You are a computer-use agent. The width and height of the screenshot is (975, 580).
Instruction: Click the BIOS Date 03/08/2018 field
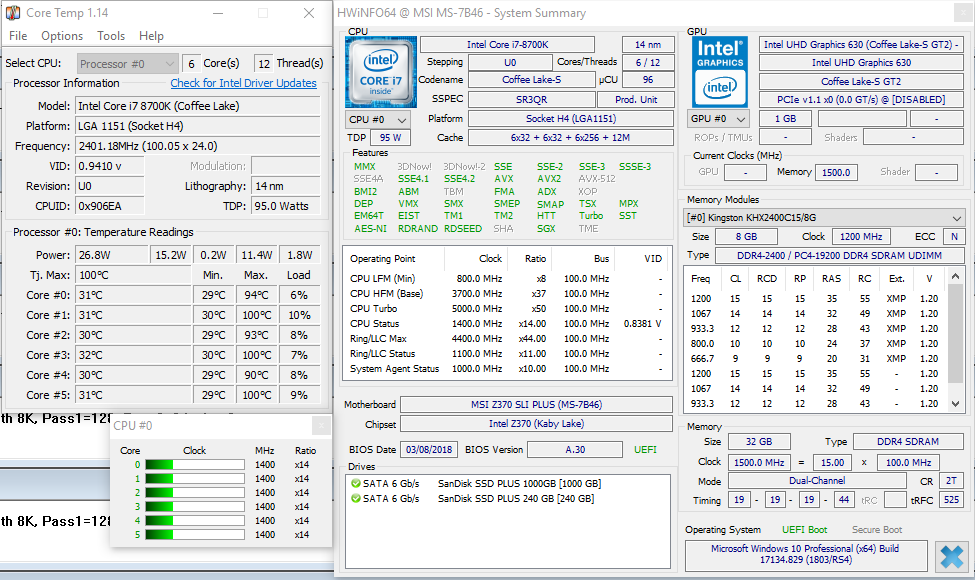coord(429,449)
